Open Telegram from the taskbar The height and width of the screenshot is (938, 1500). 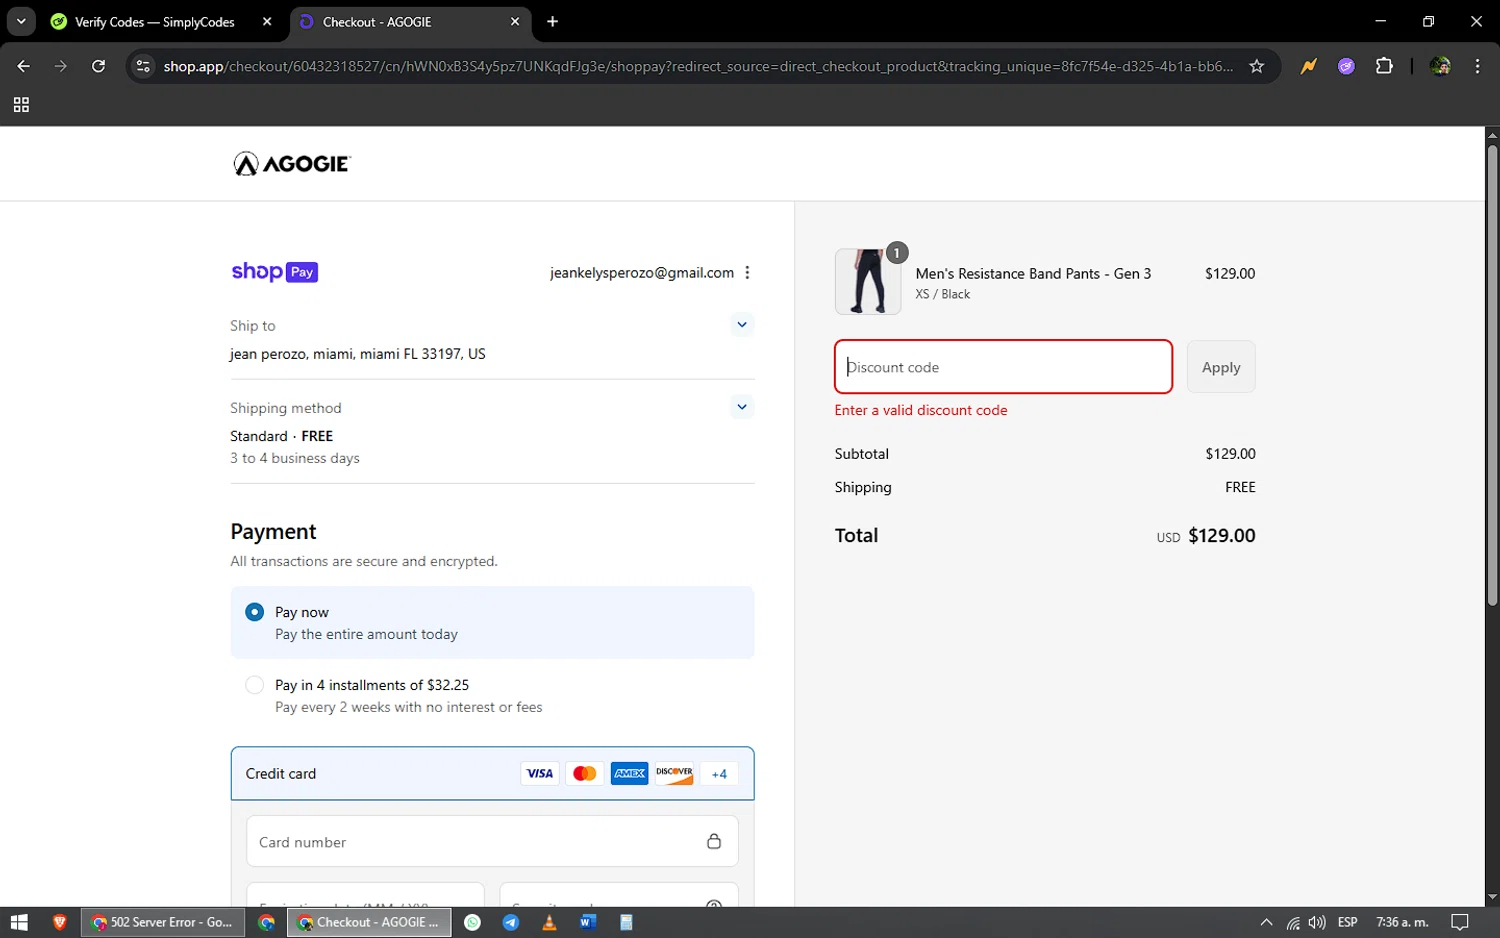[511, 922]
